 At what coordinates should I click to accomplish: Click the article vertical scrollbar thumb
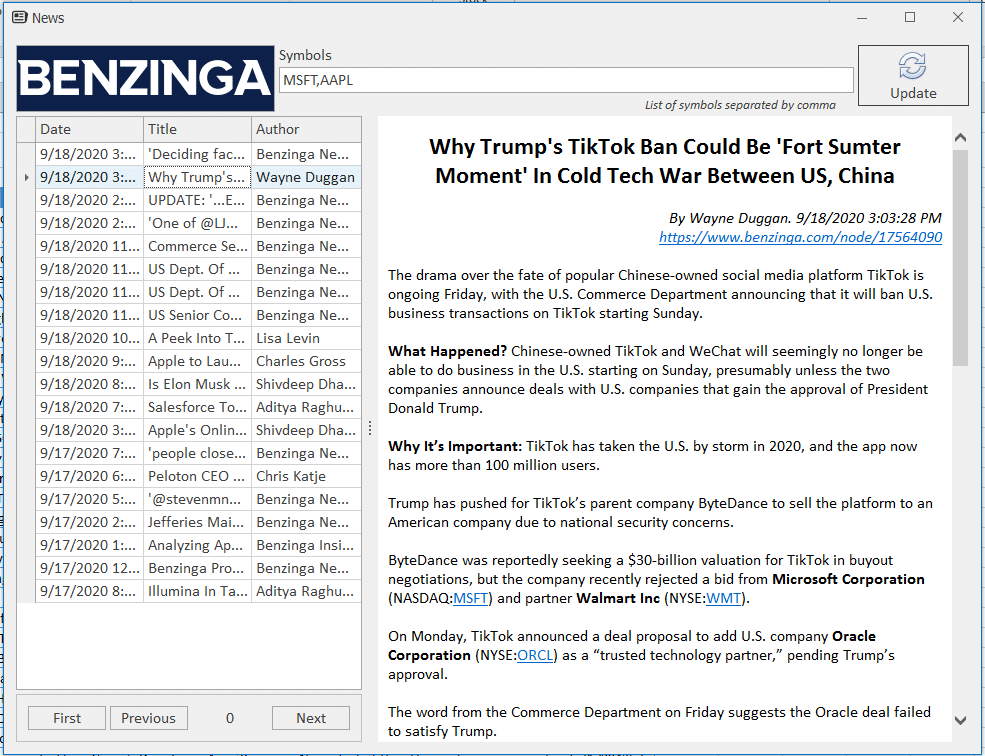pyautogui.click(x=960, y=258)
